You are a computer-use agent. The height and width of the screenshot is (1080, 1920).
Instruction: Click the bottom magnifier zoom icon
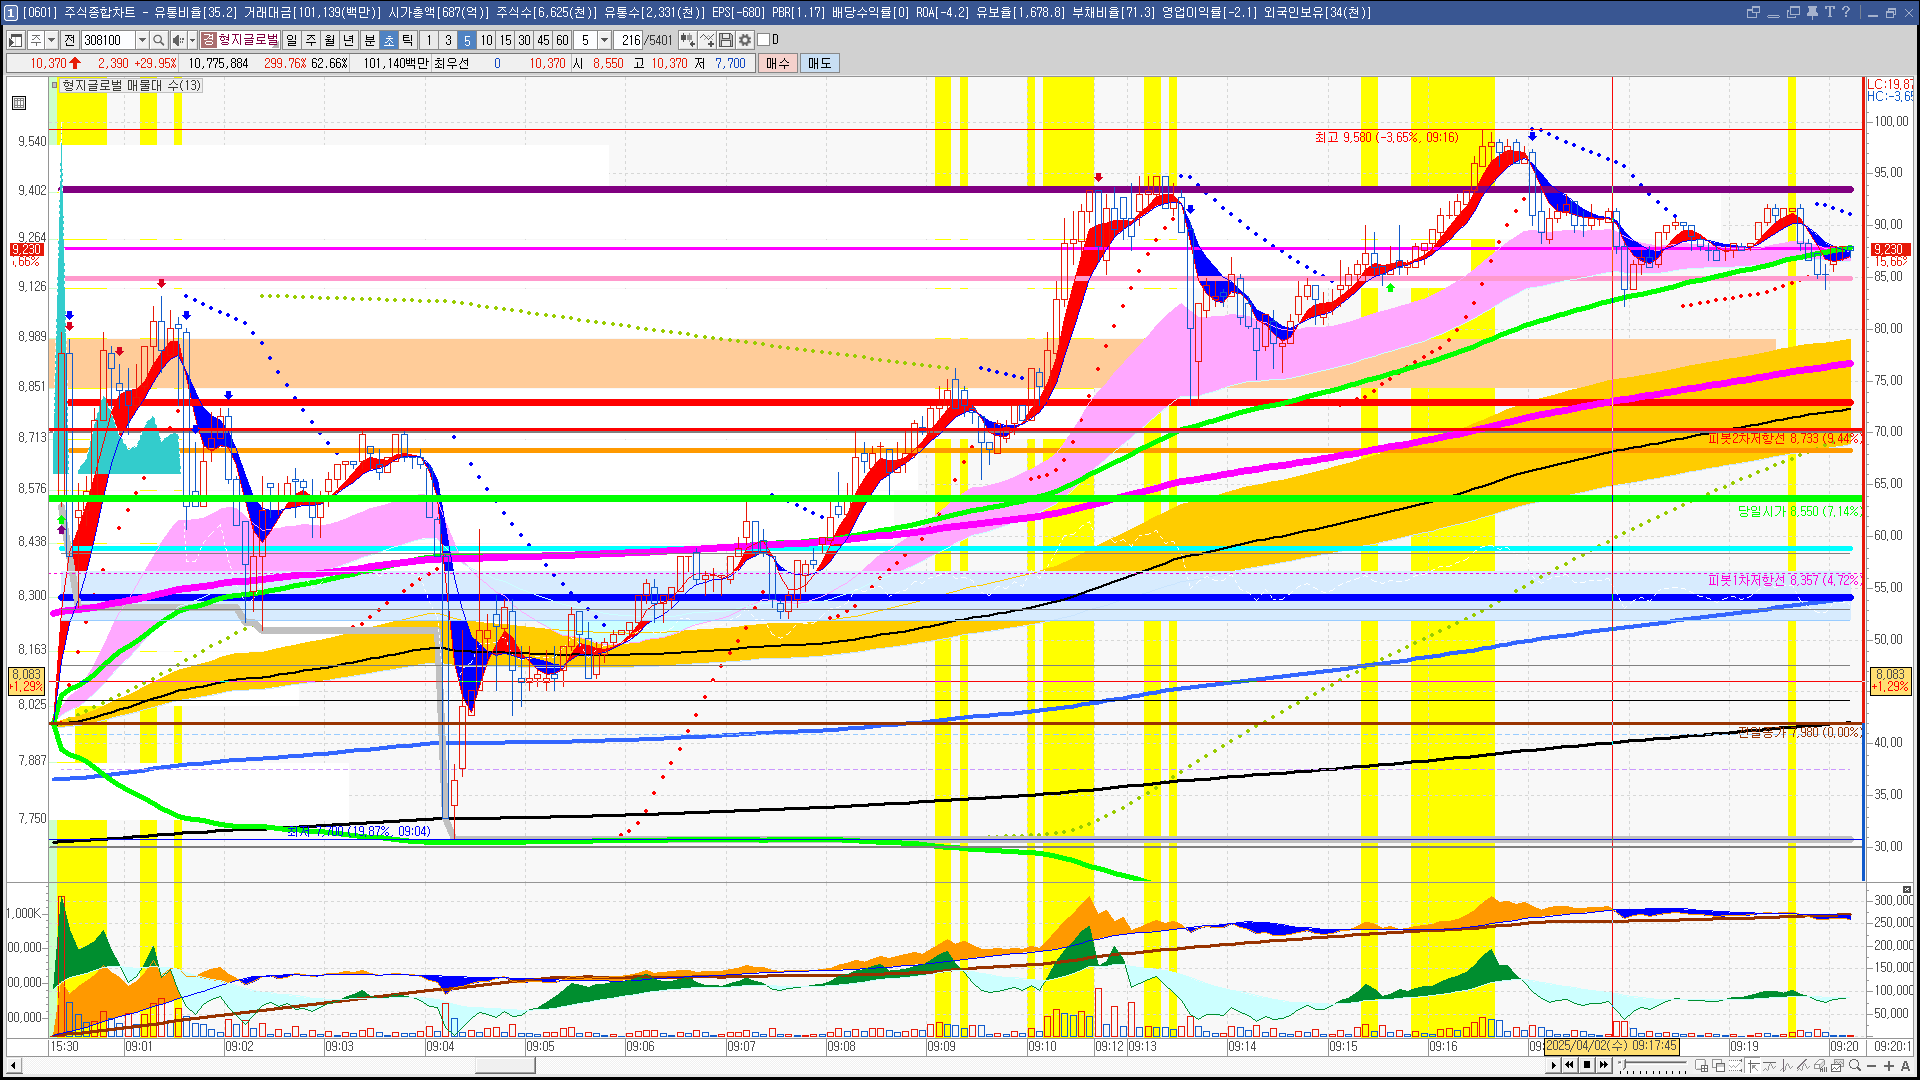tap(1855, 1066)
